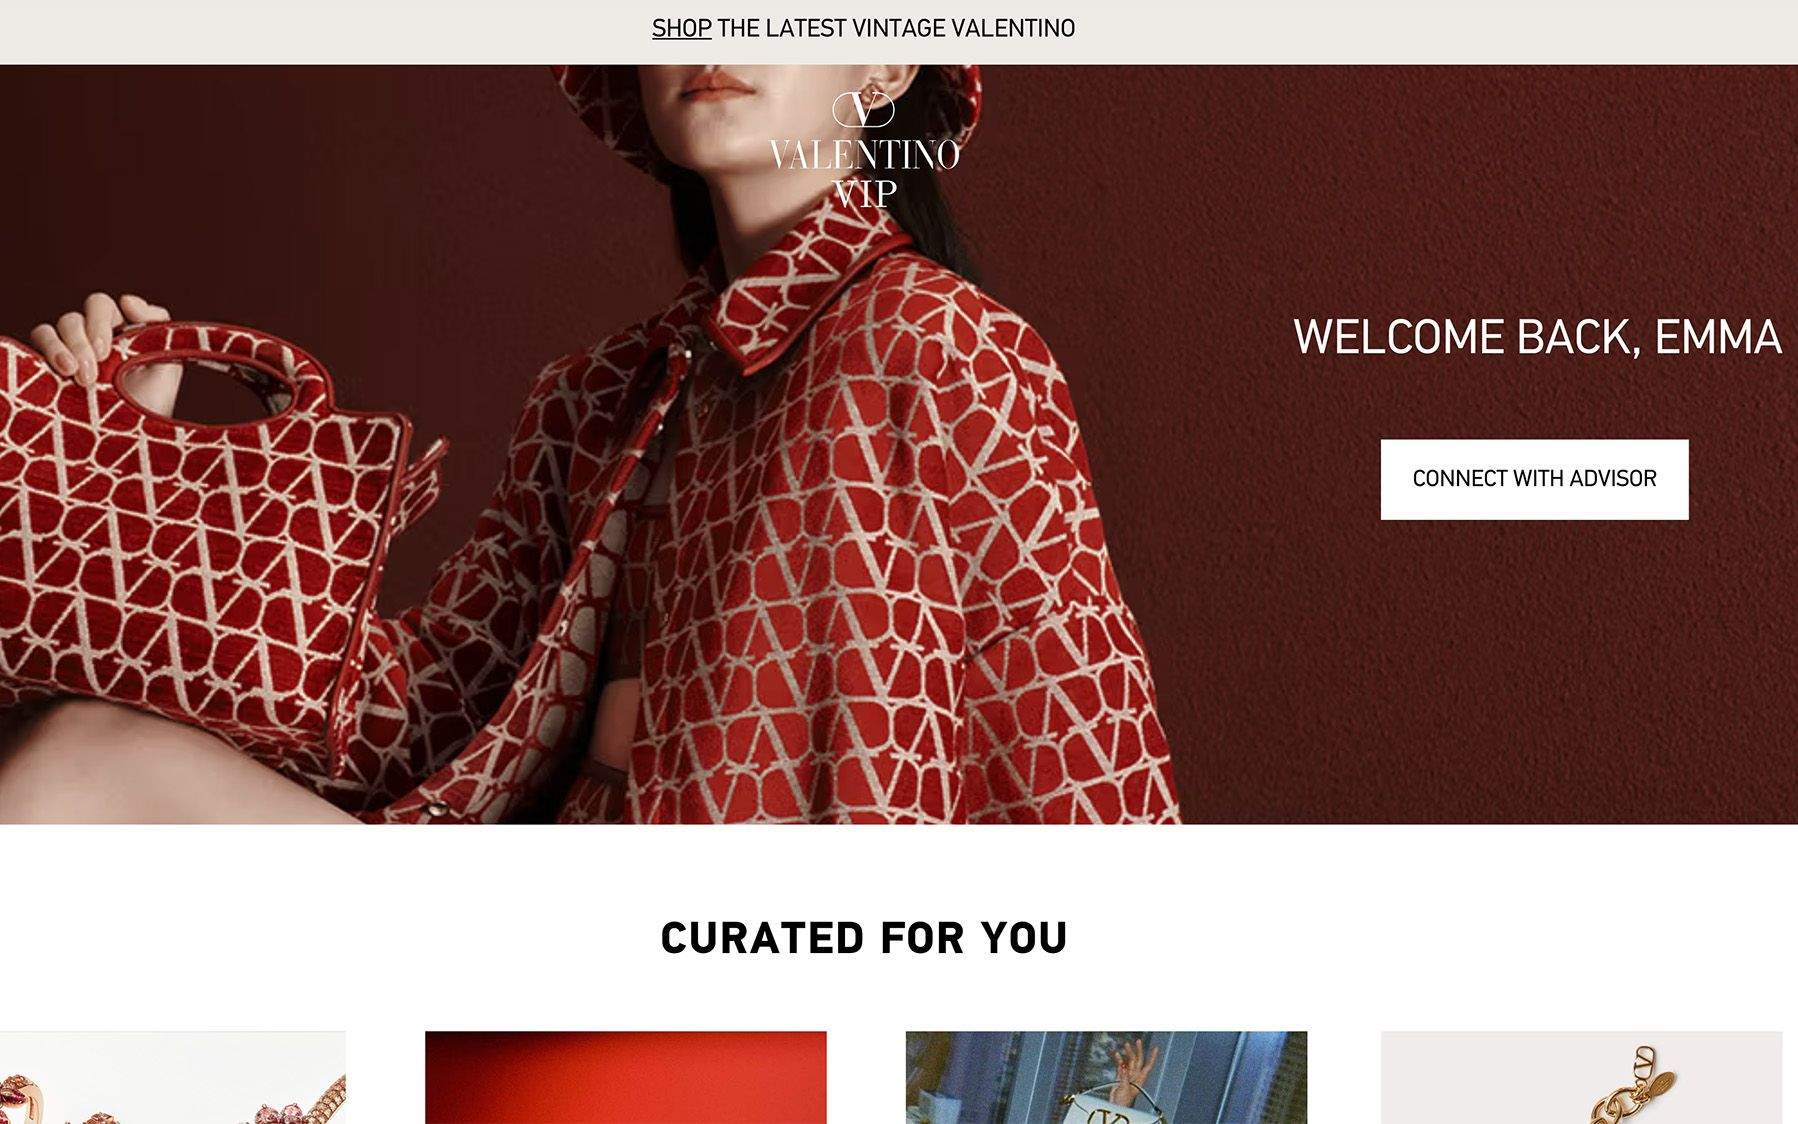This screenshot has width=1798, height=1124.
Task: Open the gold chain bracelet thumbnail
Action: tap(1581, 1077)
